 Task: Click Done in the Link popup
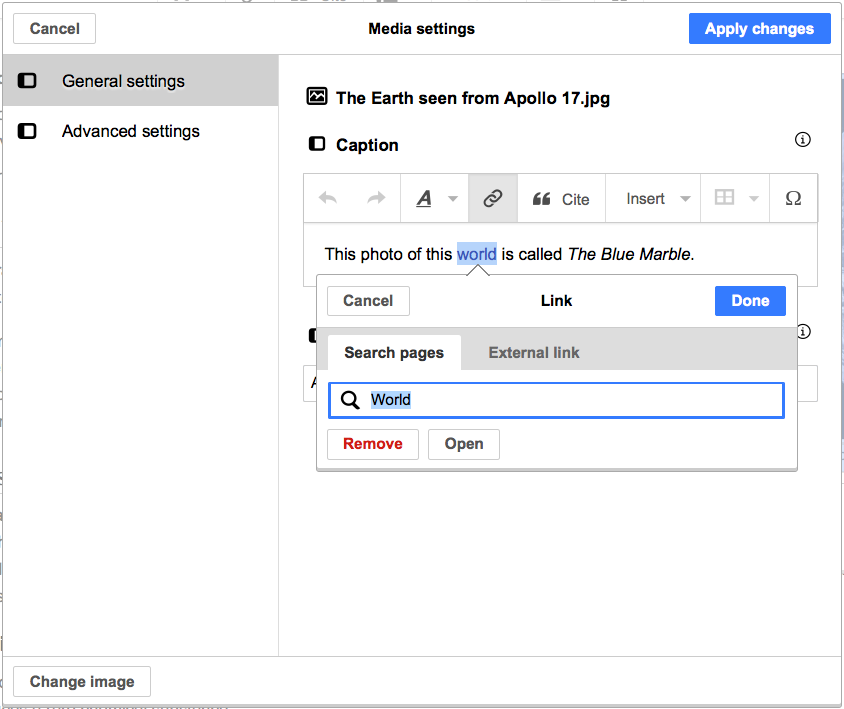point(750,301)
